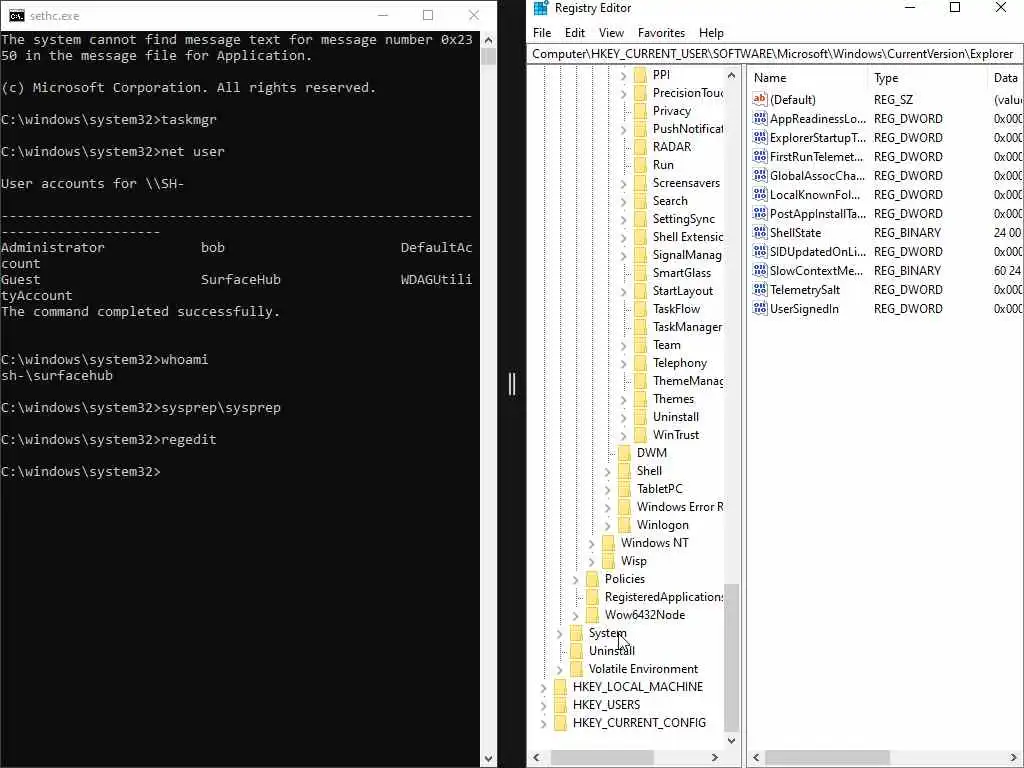Expand the Windows NT key

click(592, 543)
